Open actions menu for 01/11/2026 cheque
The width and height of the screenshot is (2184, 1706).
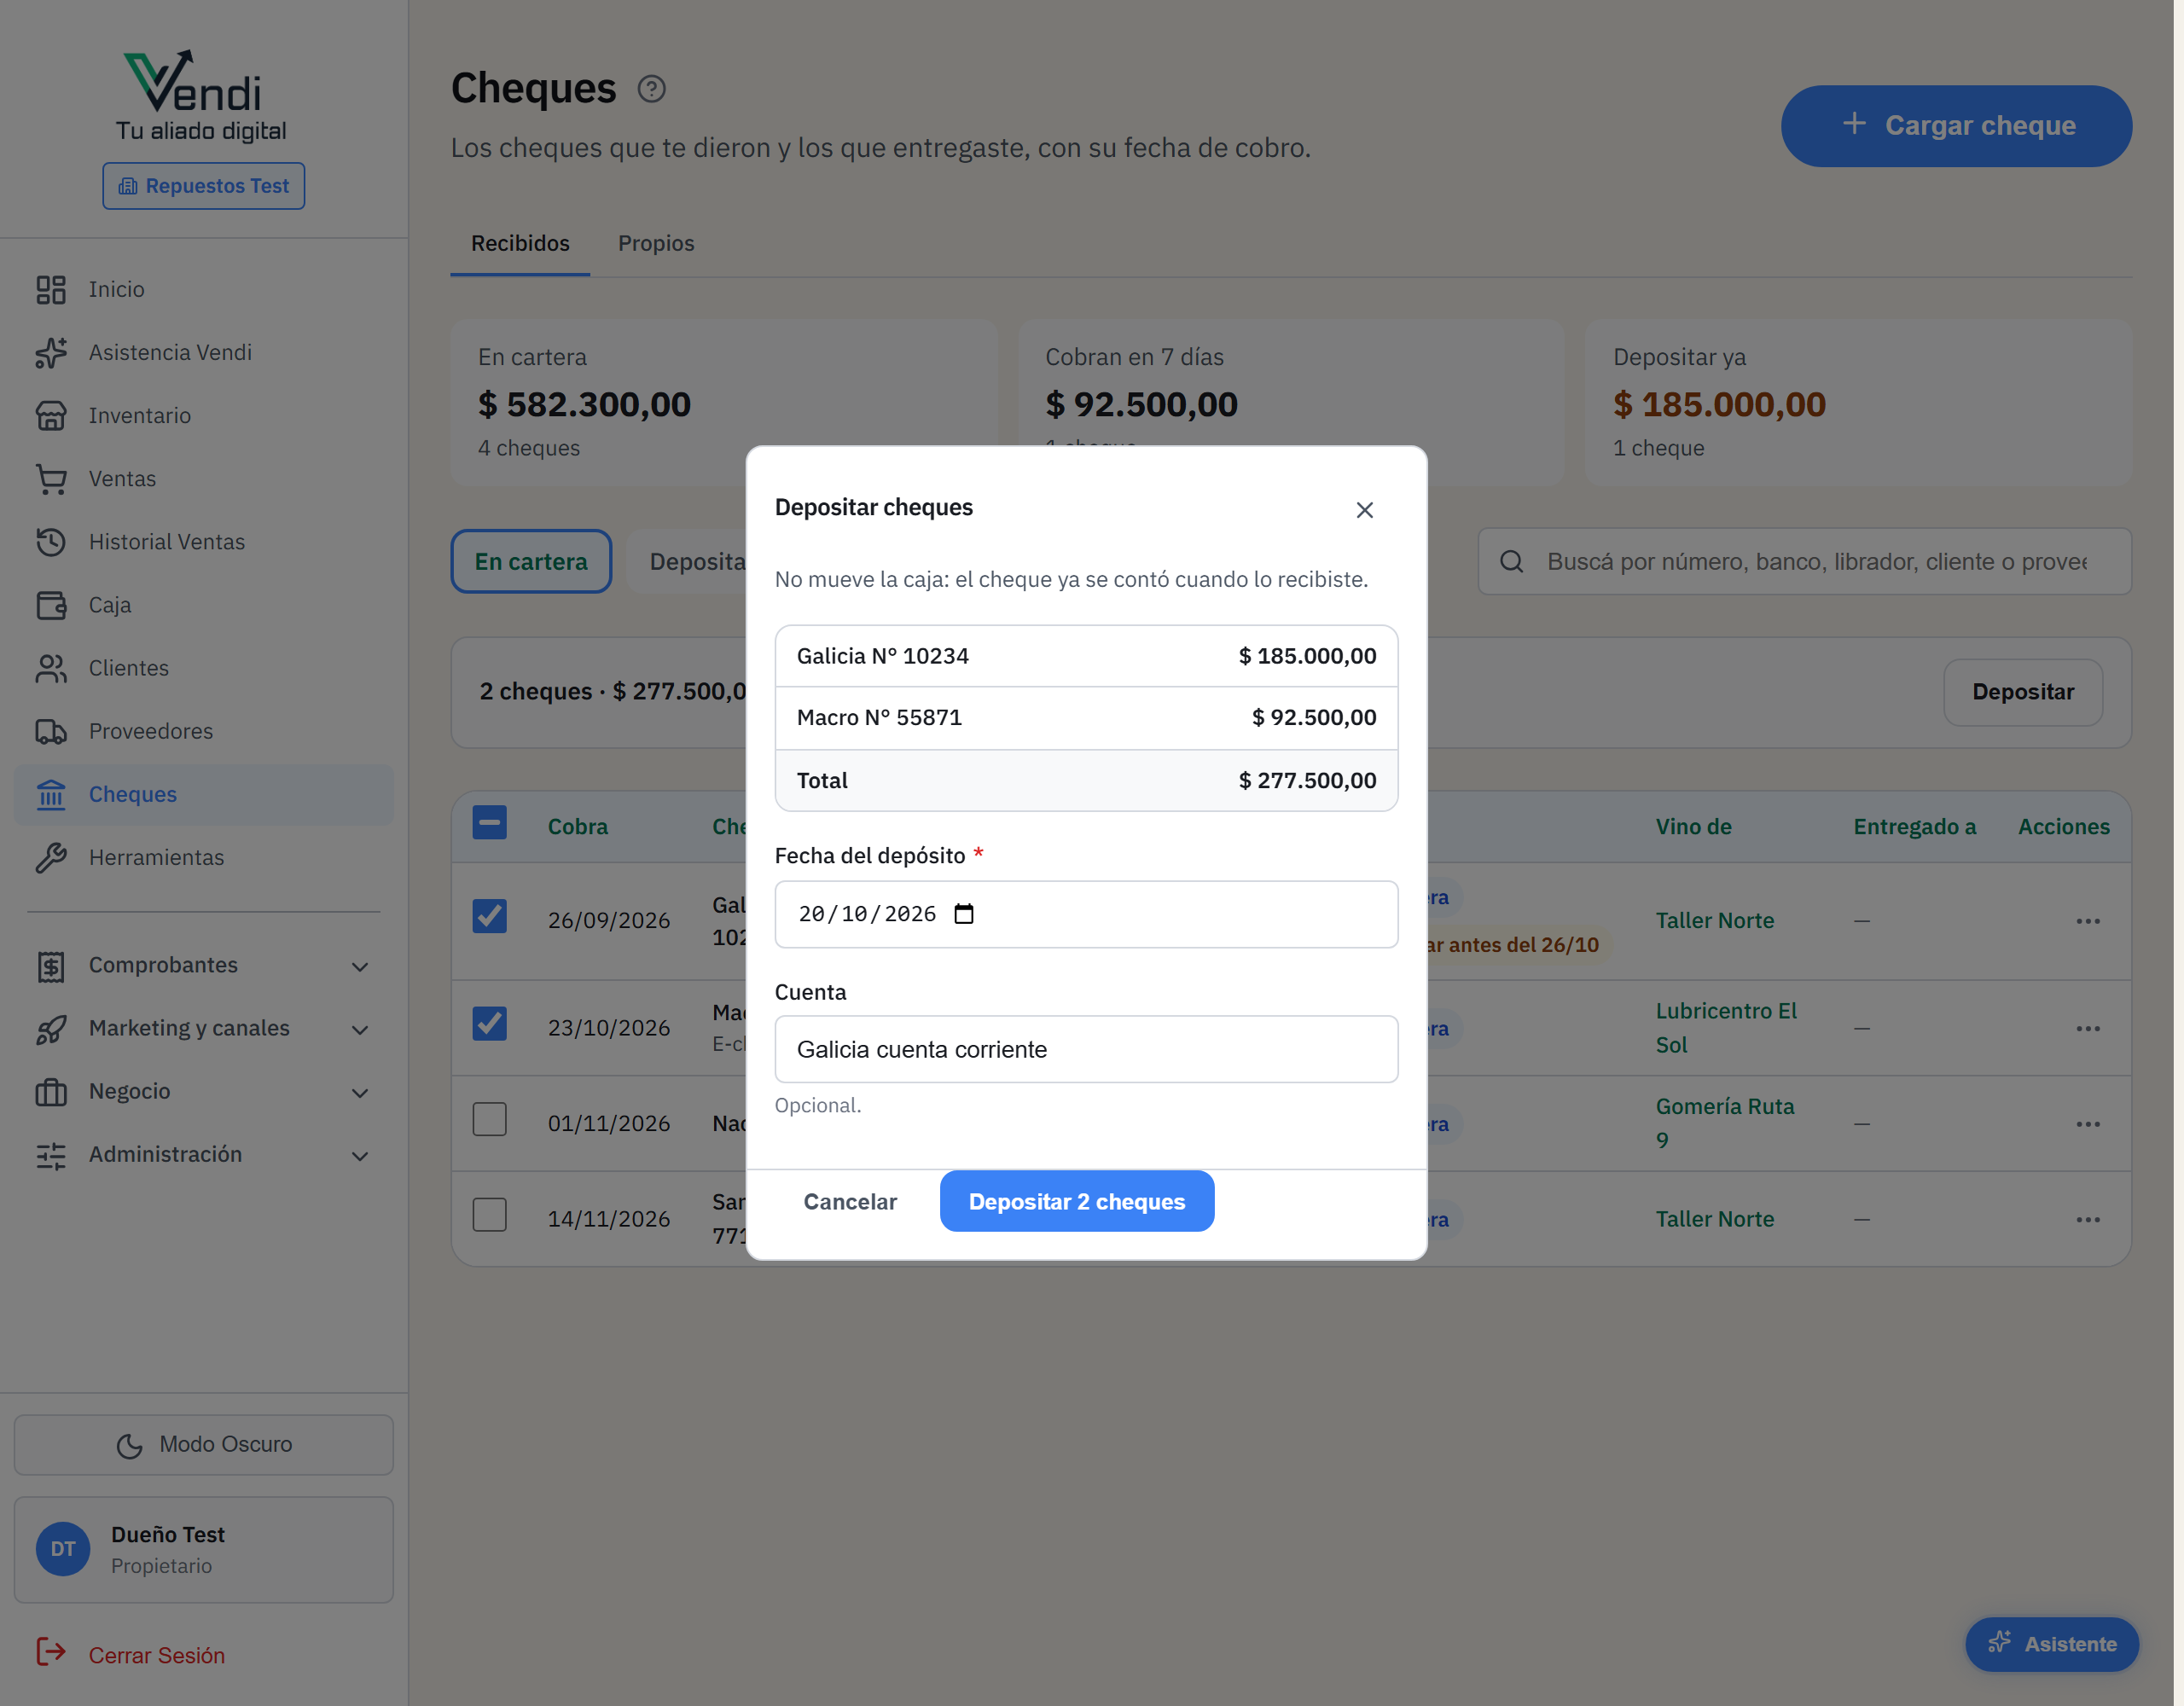pos(2088,1124)
